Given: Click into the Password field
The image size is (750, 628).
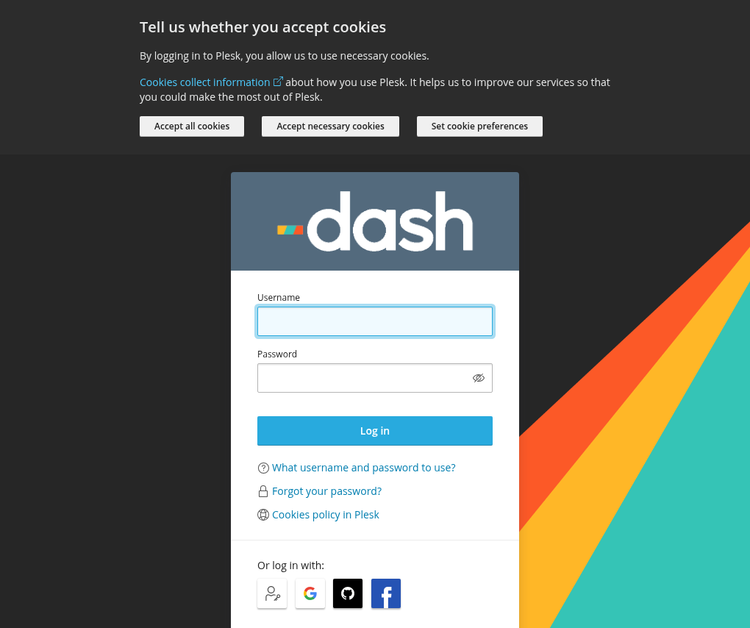Looking at the screenshot, I should (362, 378).
